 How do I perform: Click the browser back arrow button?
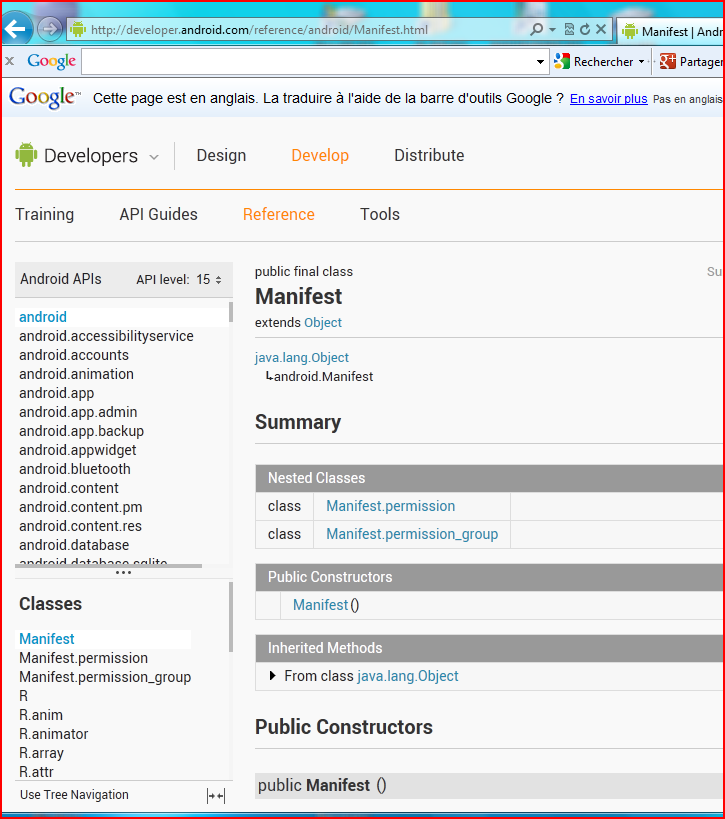click(17, 29)
